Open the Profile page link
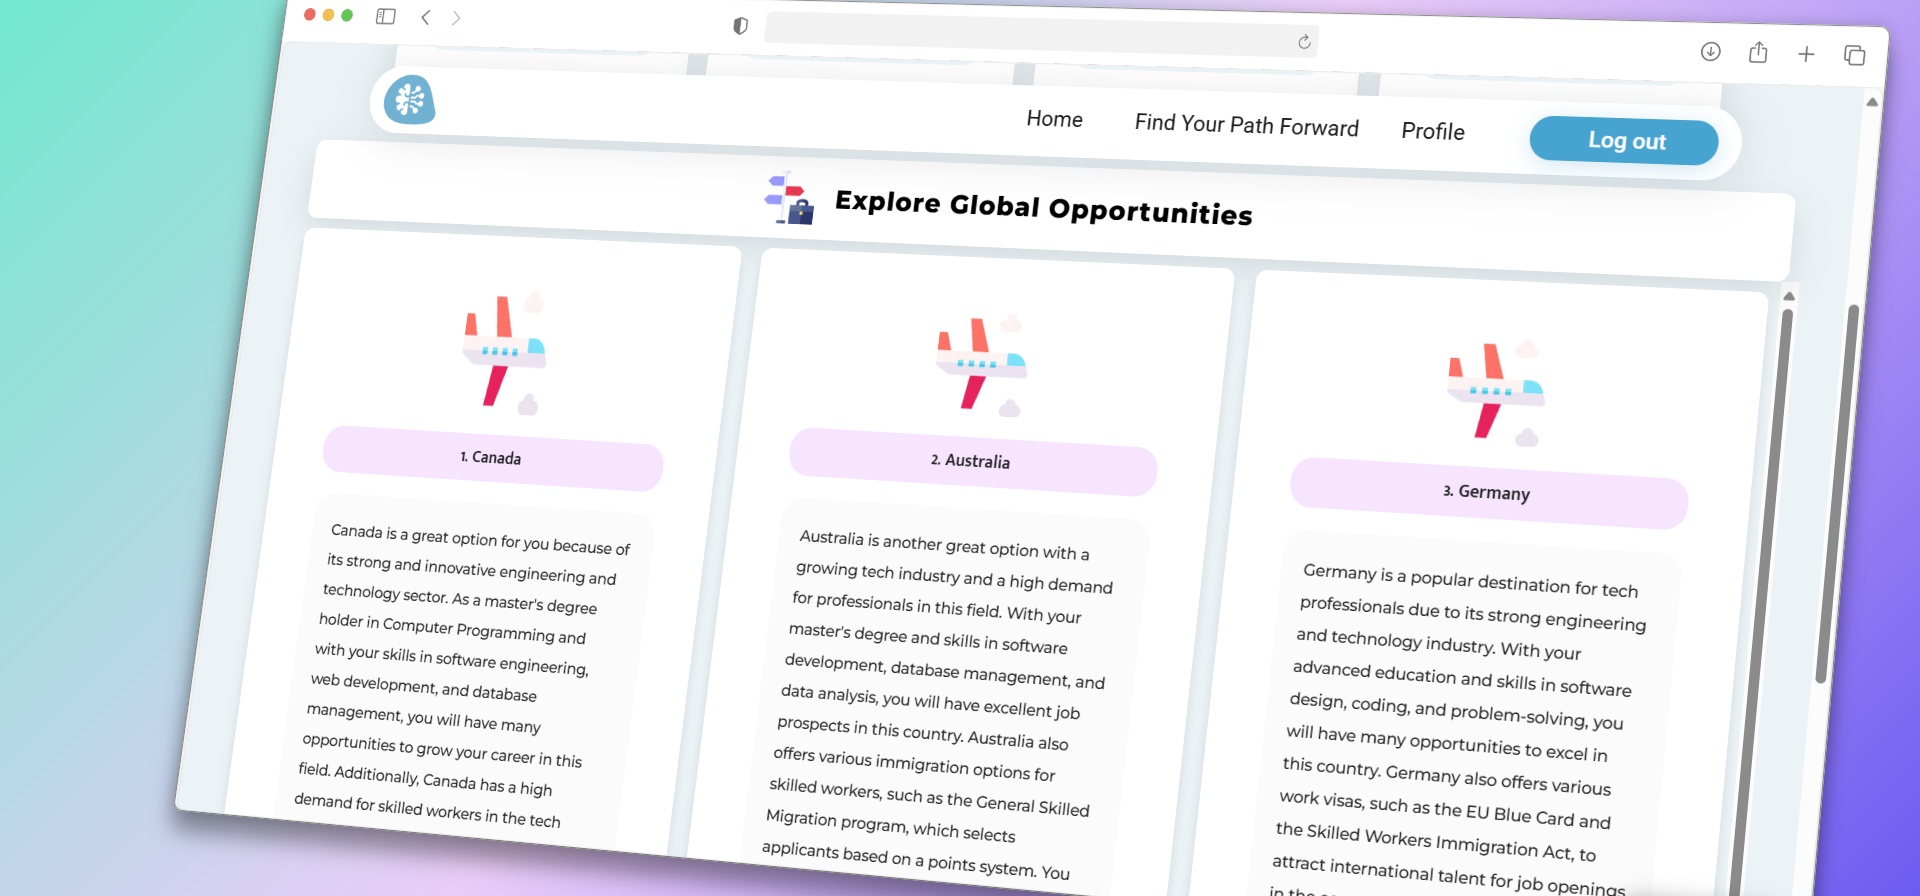The height and width of the screenshot is (896, 1920). 1432,131
